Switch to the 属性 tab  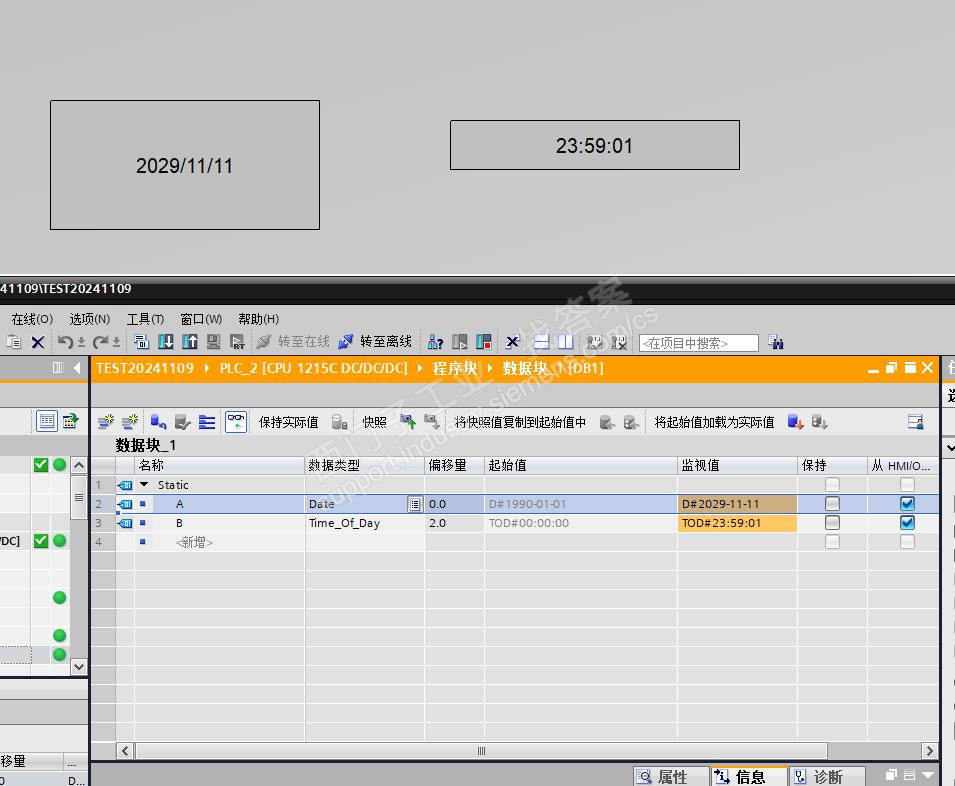pyautogui.click(x=671, y=776)
